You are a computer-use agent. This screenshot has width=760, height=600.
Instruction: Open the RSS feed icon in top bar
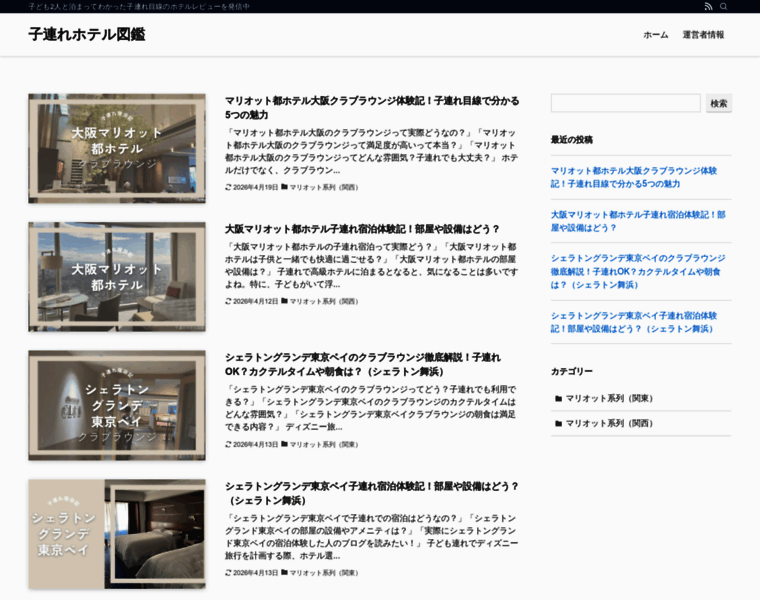[x=708, y=6]
